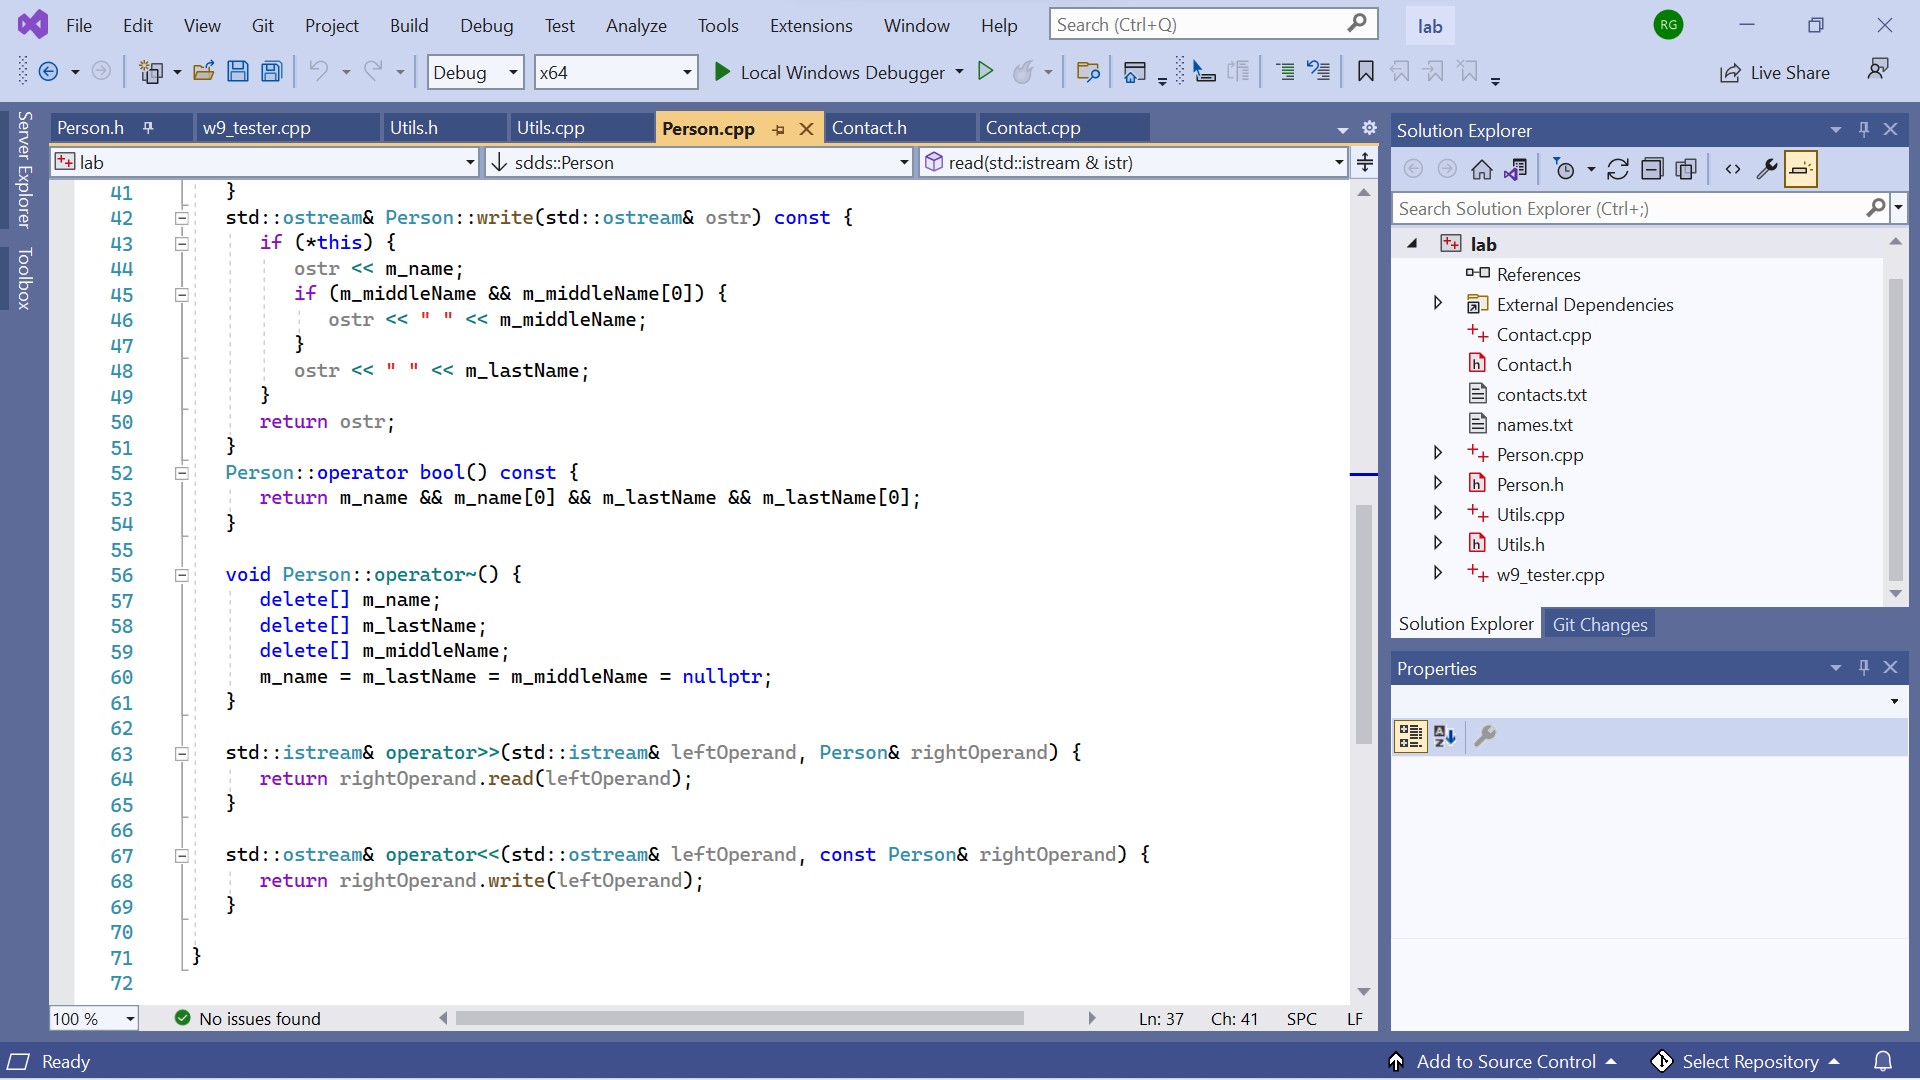Image resolution: width=1920 pixels, height=1080 pixels.
Task: Click the Start Without Debugging outline play icon
Action: 985,72
